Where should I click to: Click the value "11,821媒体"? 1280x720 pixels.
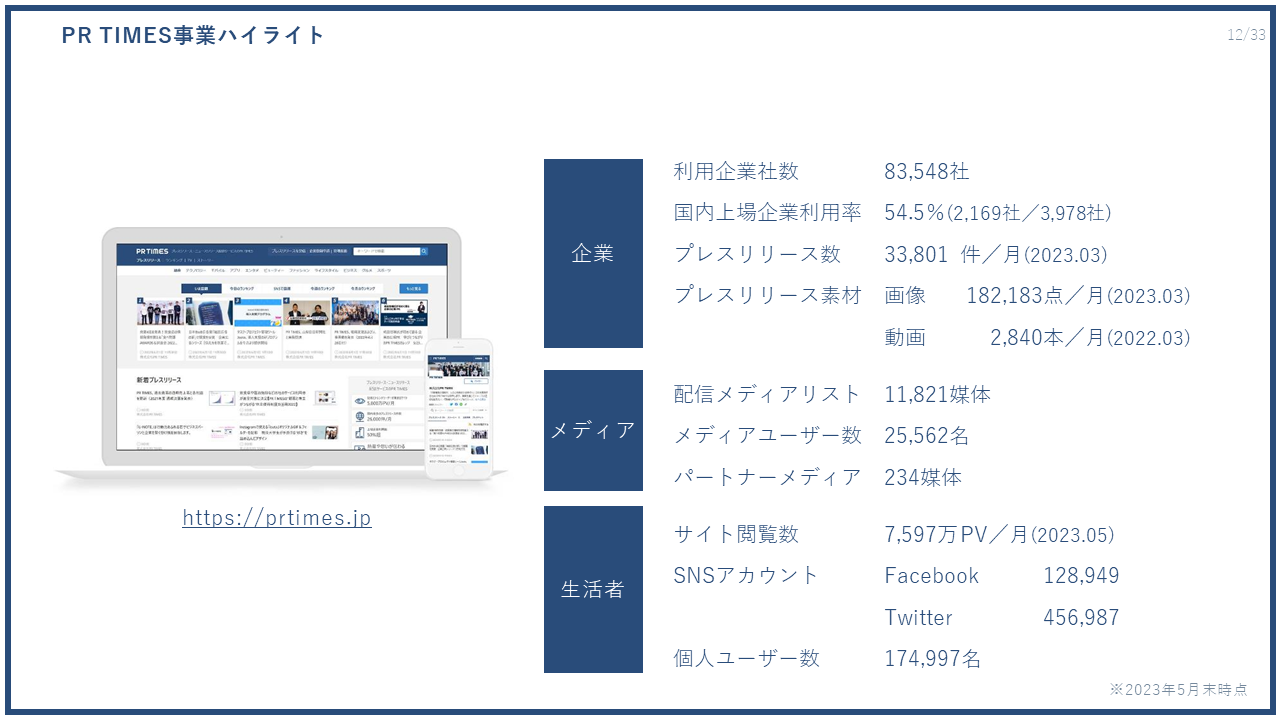[938, 395]
